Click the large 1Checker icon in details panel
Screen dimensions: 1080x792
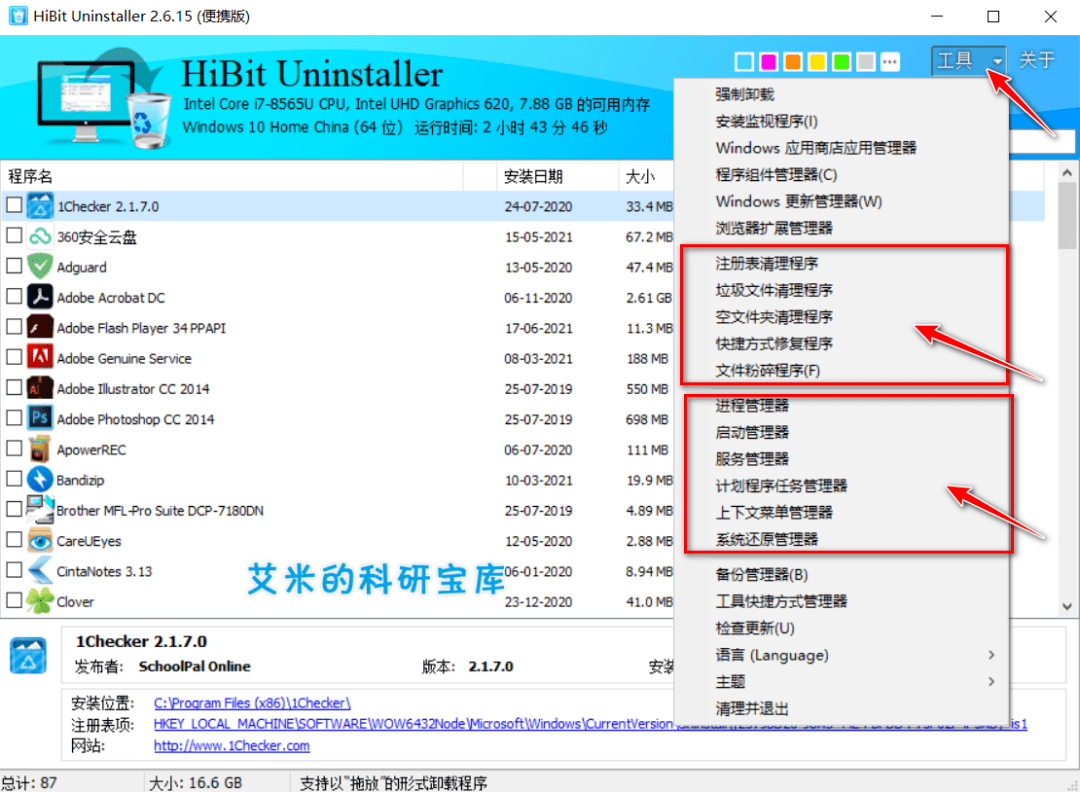[28, 655]
